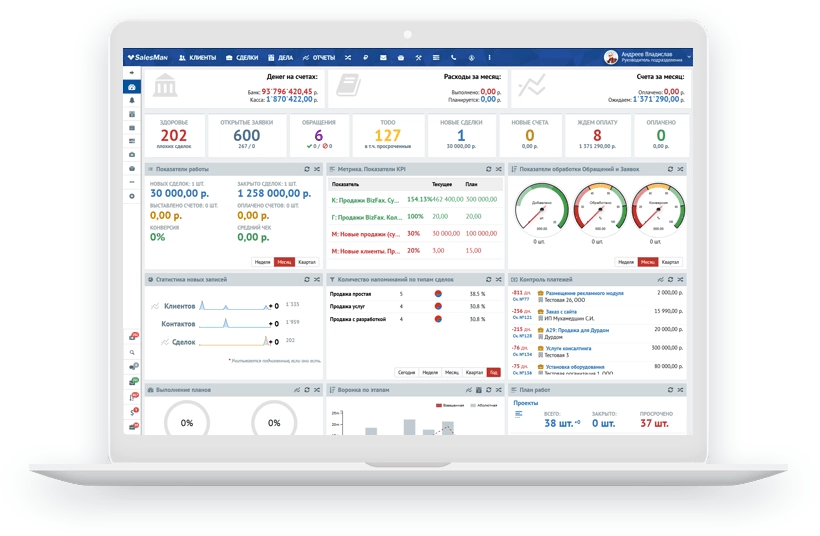Refresh the Показатели работы panel
Viewport: 820px width, 536px height.
(x=307, y=169)
